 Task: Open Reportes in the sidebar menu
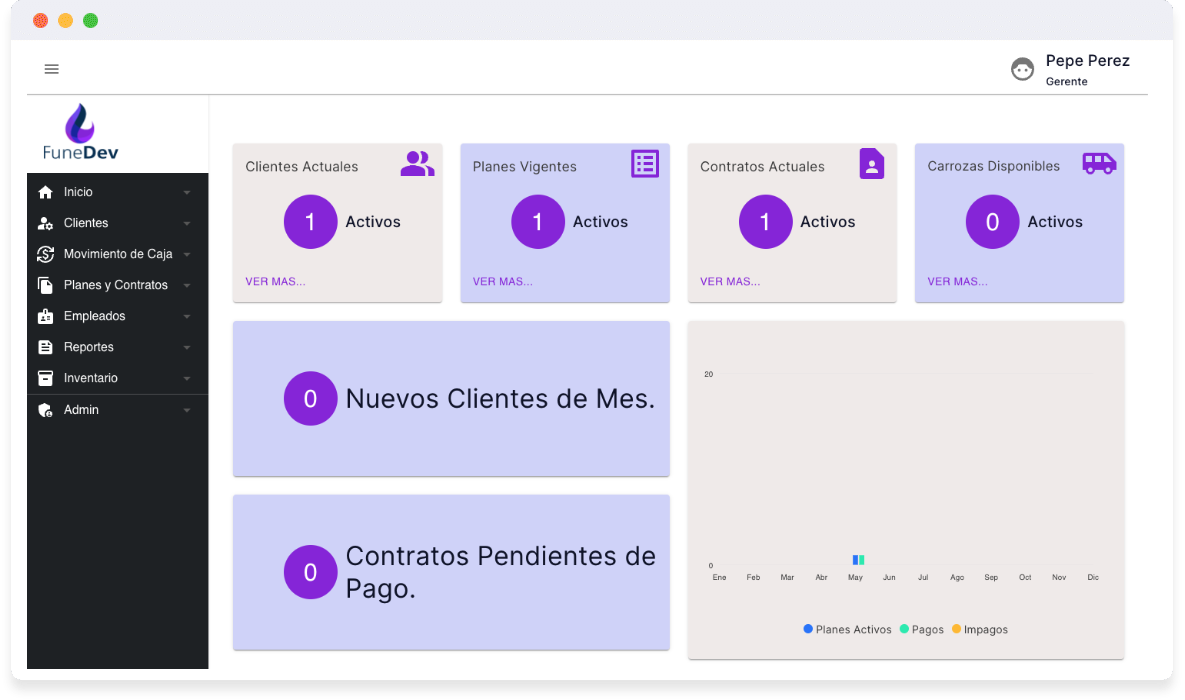(88, 347)
